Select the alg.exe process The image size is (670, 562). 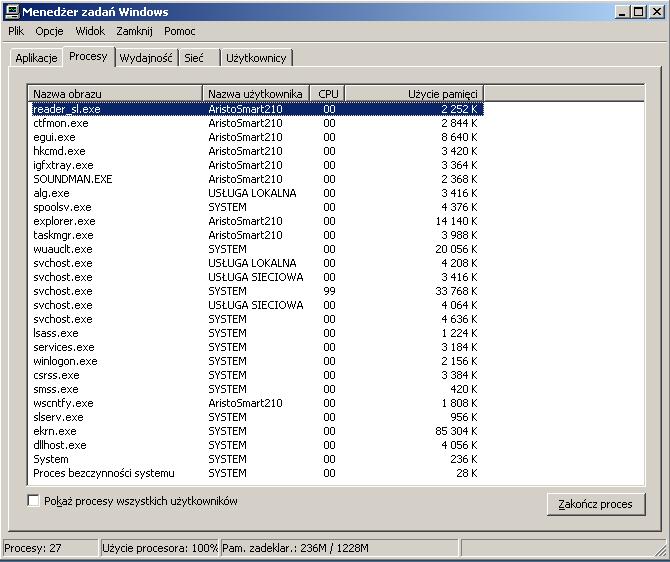coord(258,193)
